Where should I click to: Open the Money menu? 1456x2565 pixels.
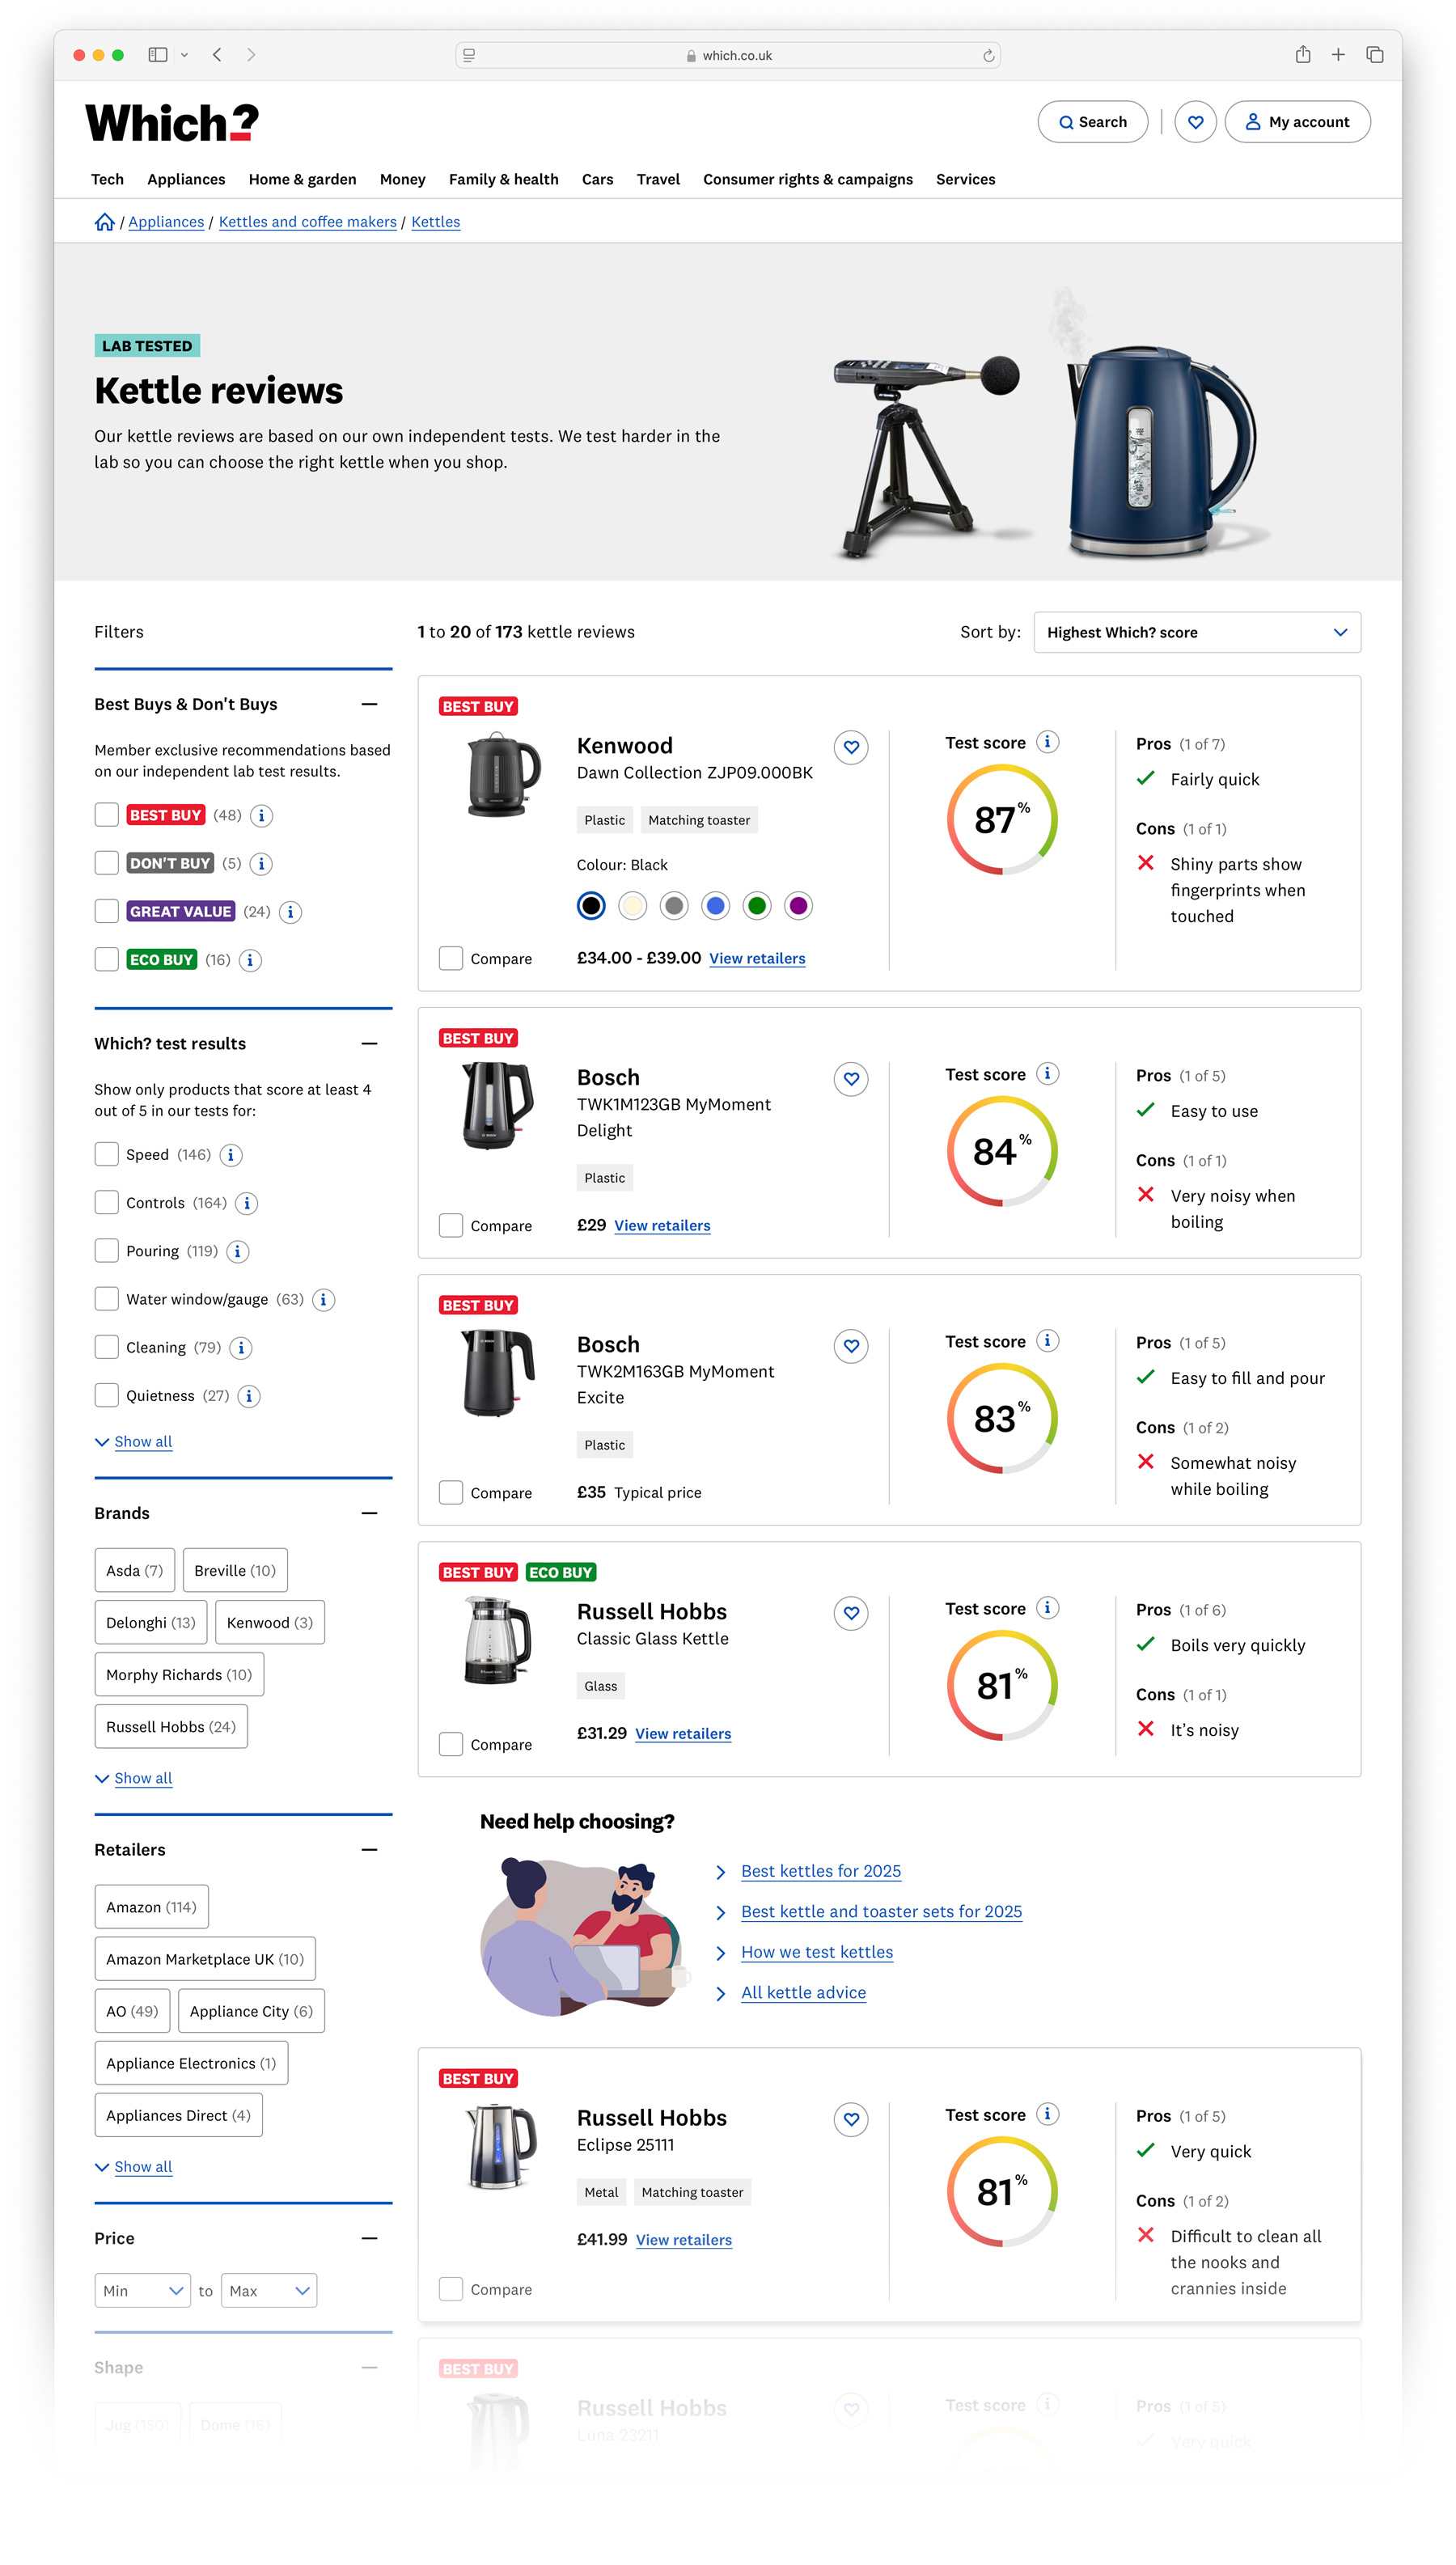click(402, 179)
